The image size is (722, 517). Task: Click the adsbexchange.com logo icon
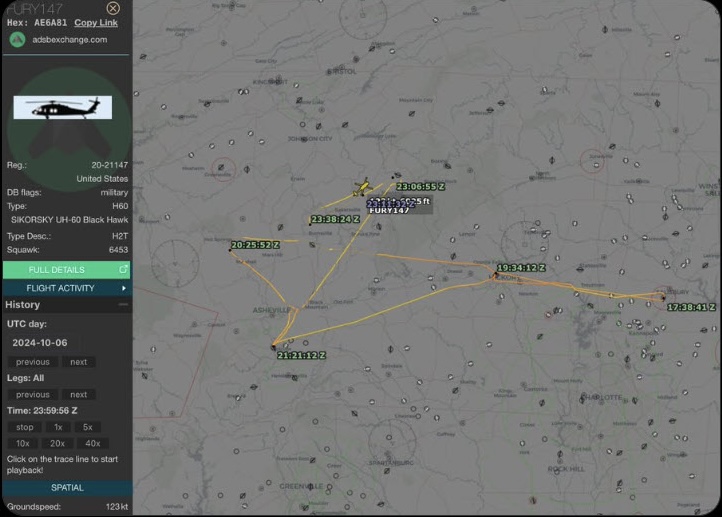pyautogui.click(x=17, y=40)
